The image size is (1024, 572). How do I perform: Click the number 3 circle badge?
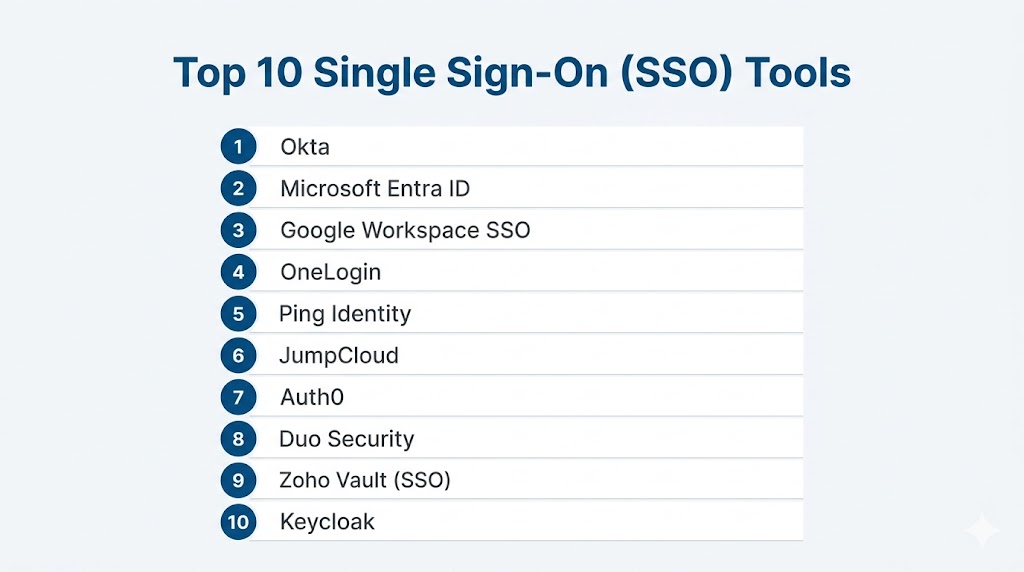(238, 231)
